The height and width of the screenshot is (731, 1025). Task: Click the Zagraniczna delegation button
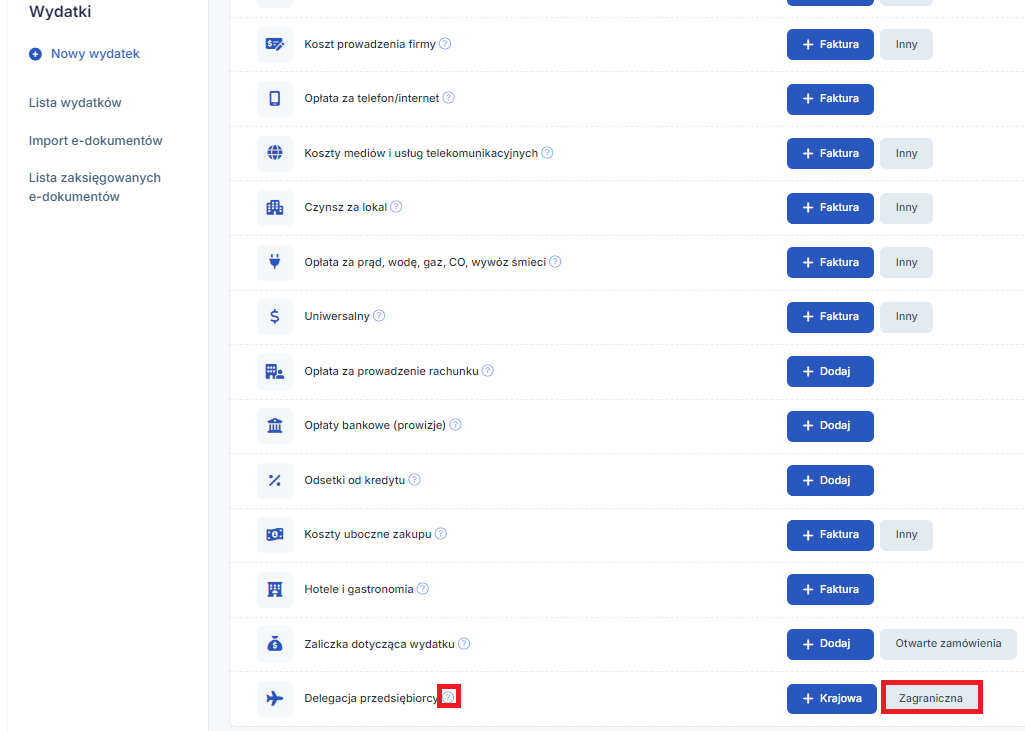[x=931, y=698]
